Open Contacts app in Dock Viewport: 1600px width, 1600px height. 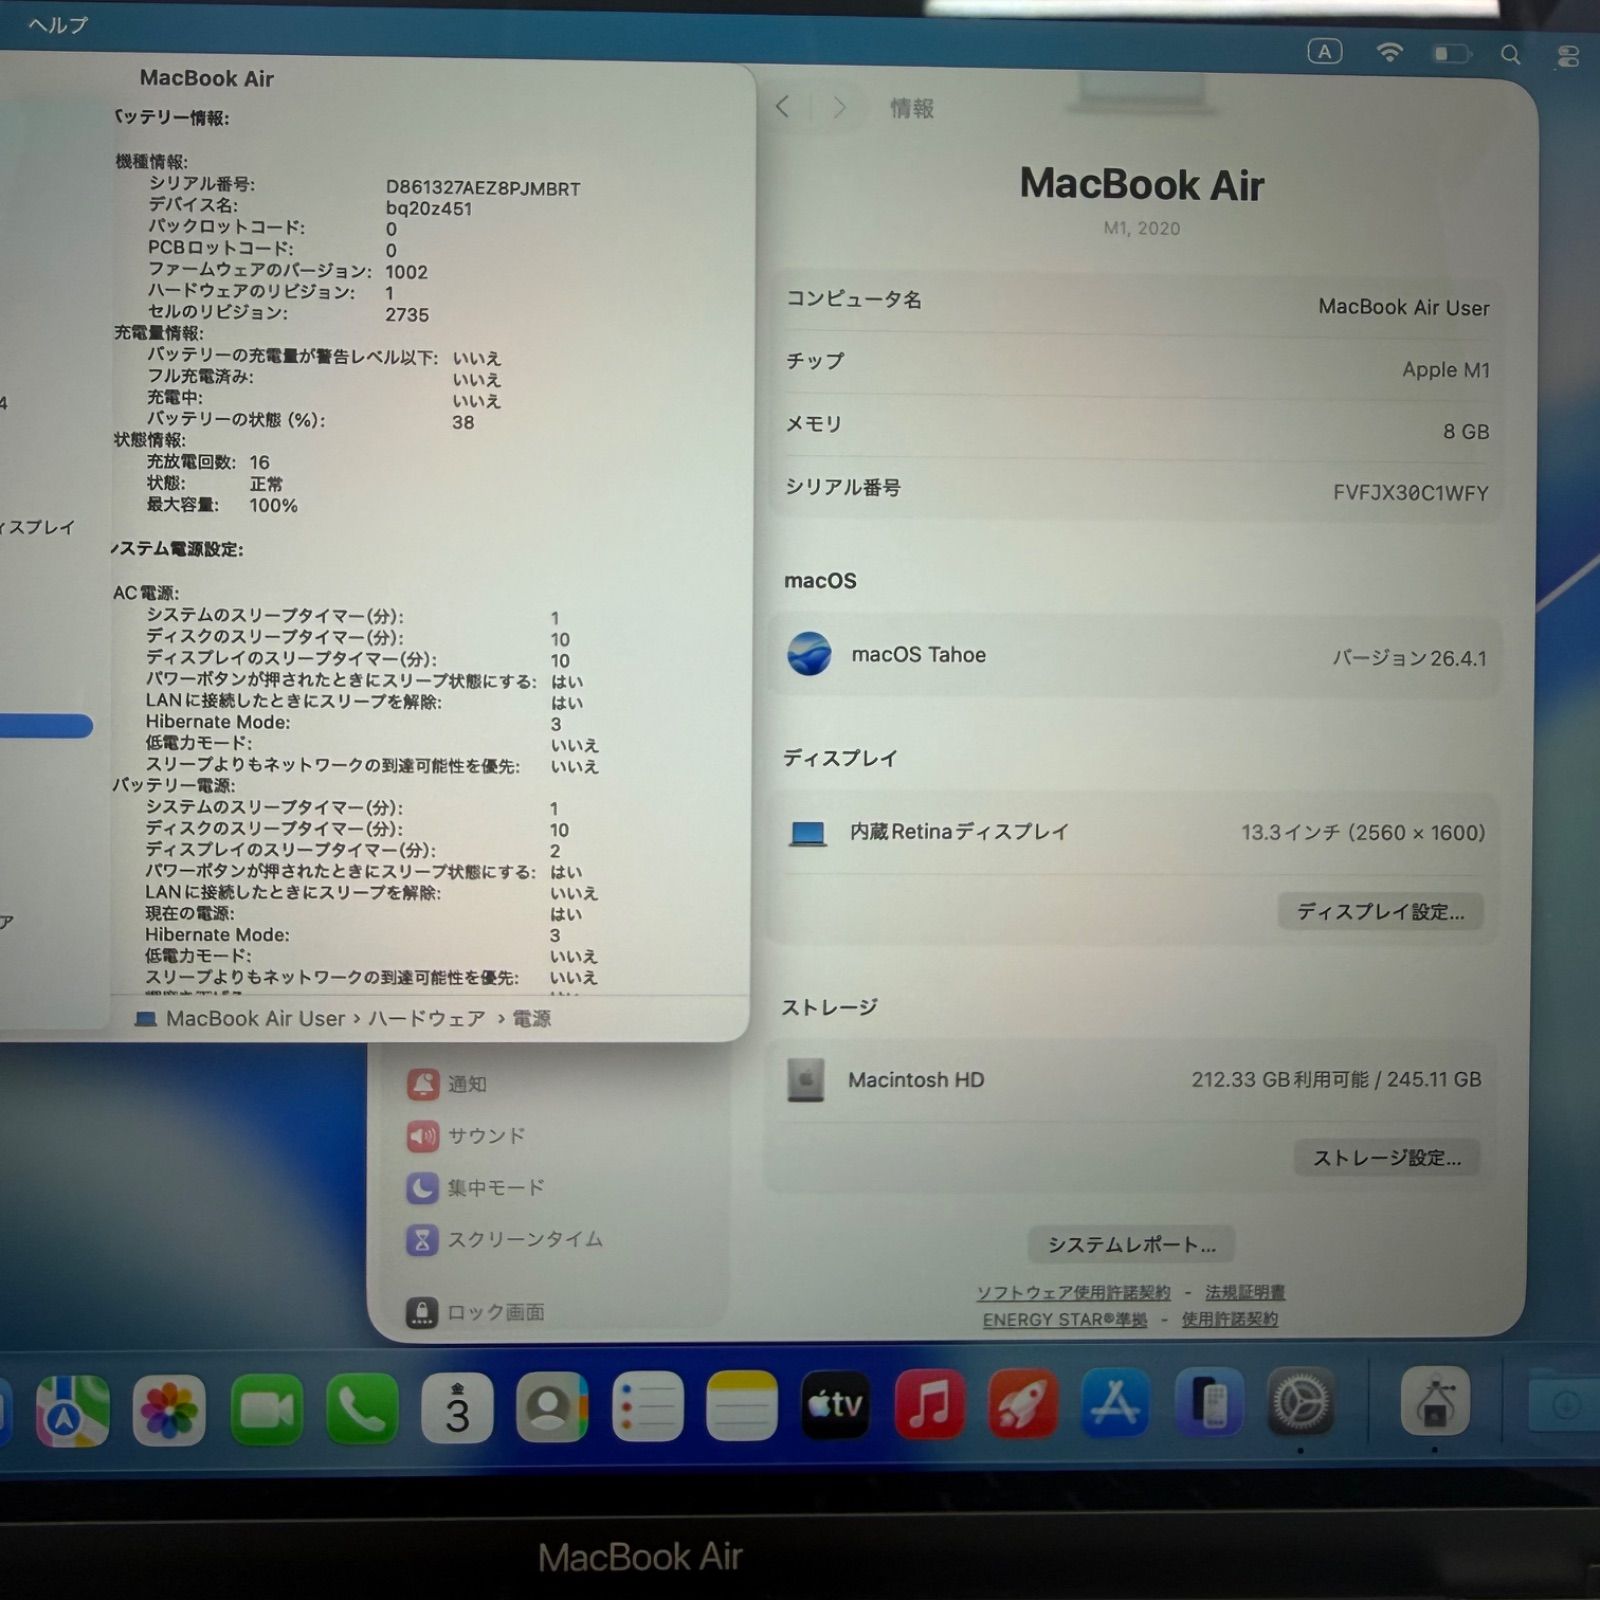[x=552, y=1408]
